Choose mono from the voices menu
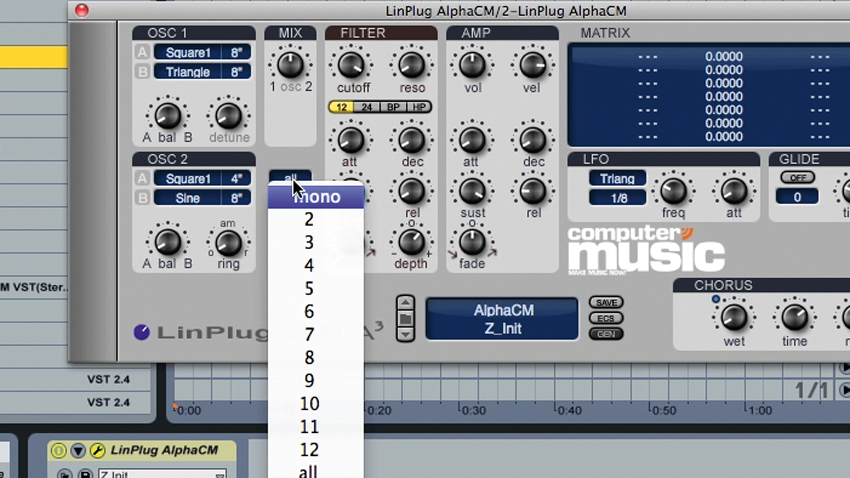850x478 pixels. pyautogui.click(x=316, y=197)
